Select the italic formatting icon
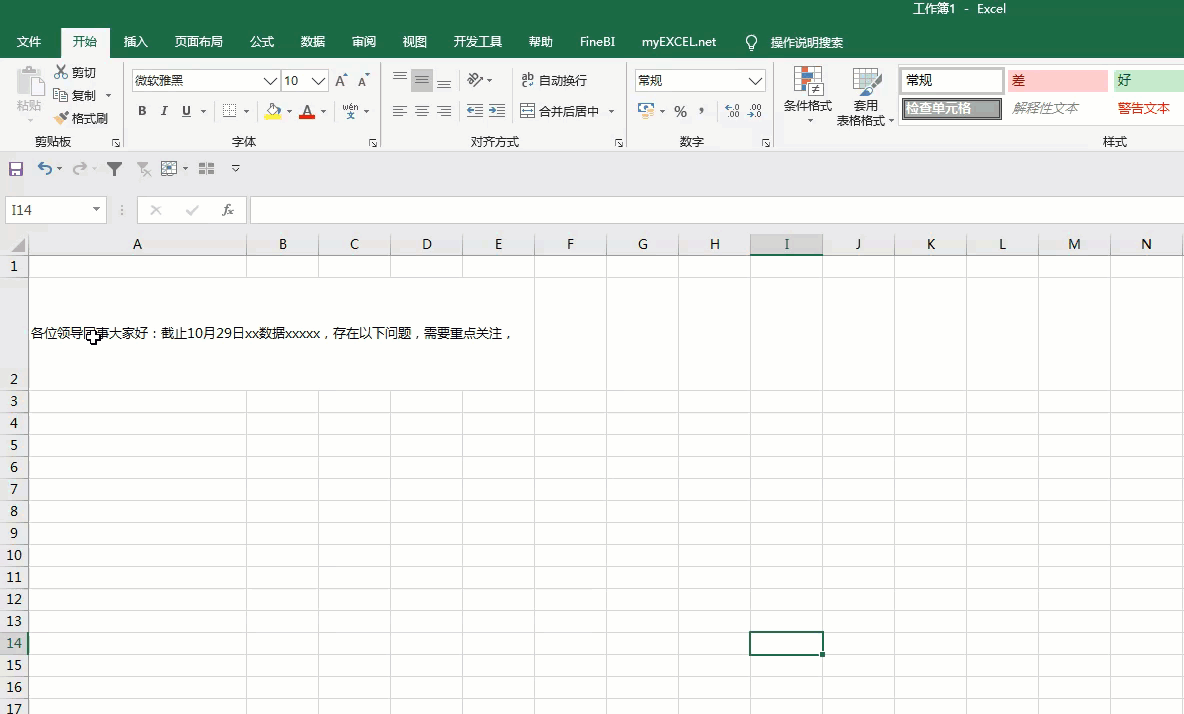This screenshot has width=1184, height=714. tap(163, 111)
